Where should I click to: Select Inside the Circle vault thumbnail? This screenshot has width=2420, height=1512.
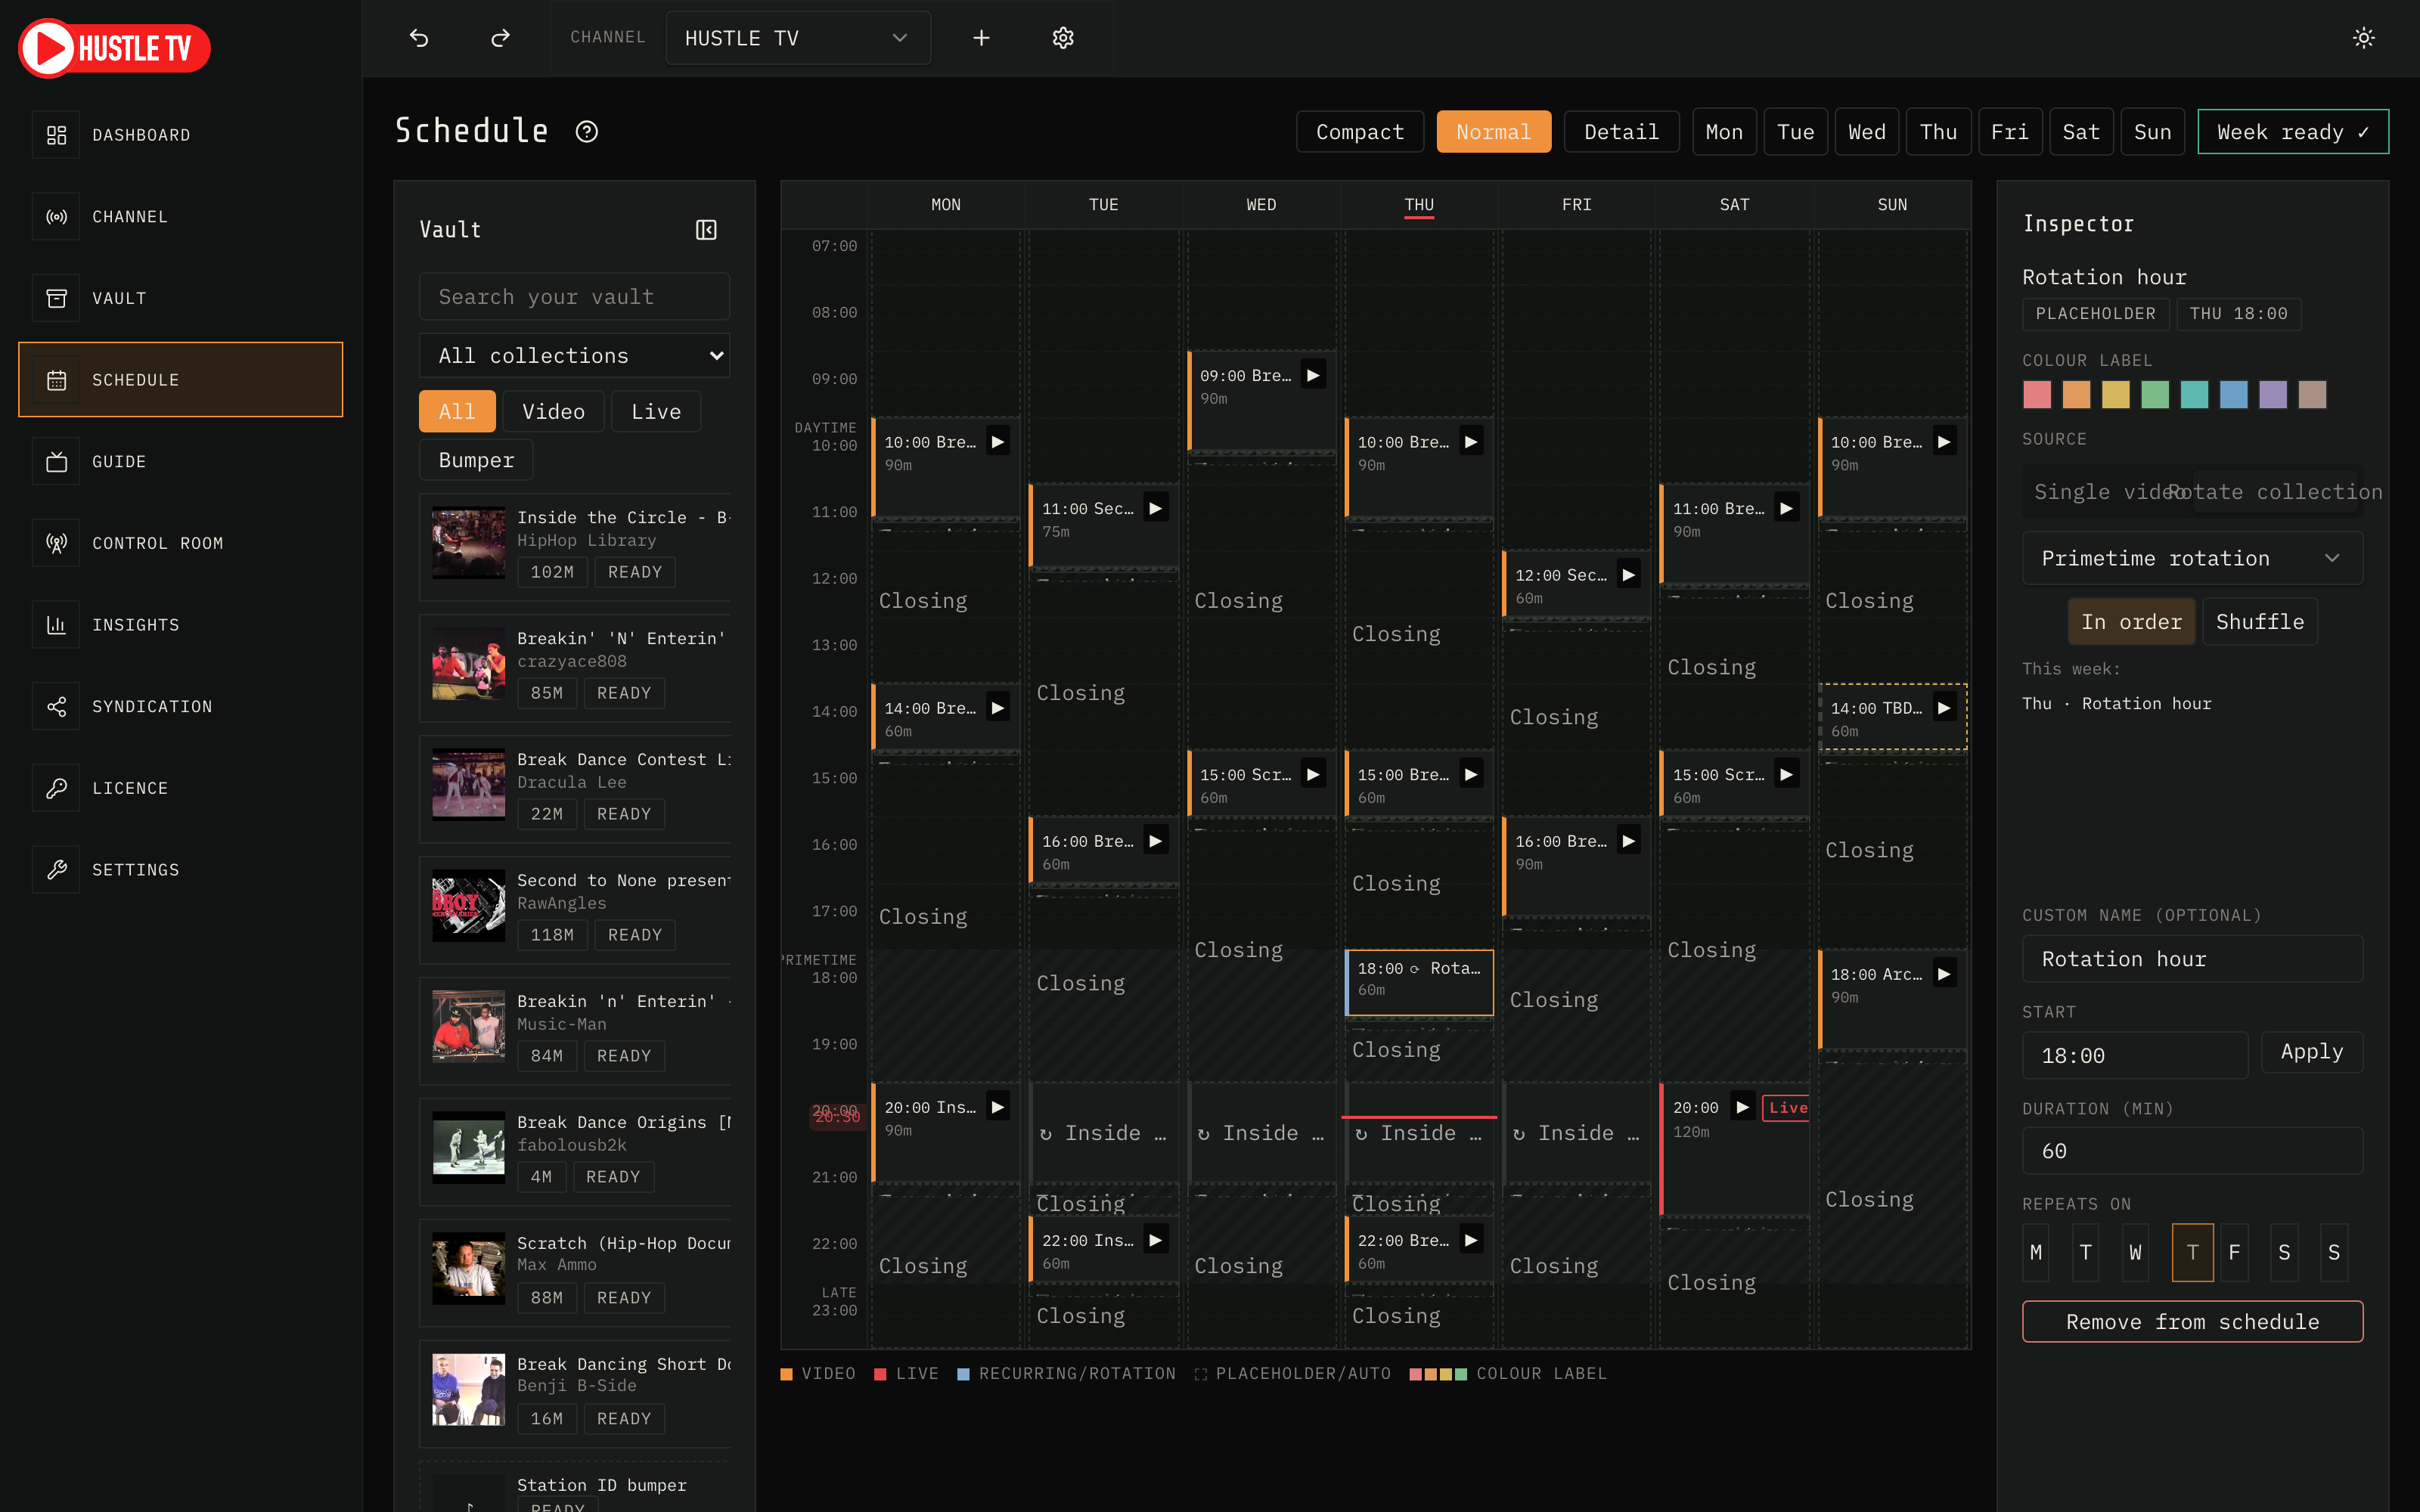468,543
